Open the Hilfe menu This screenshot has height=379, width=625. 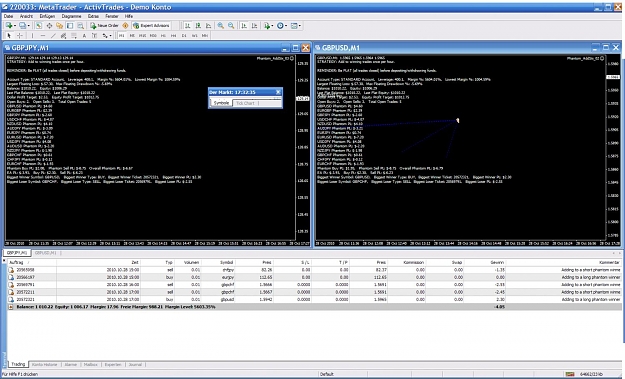[129, 16]
